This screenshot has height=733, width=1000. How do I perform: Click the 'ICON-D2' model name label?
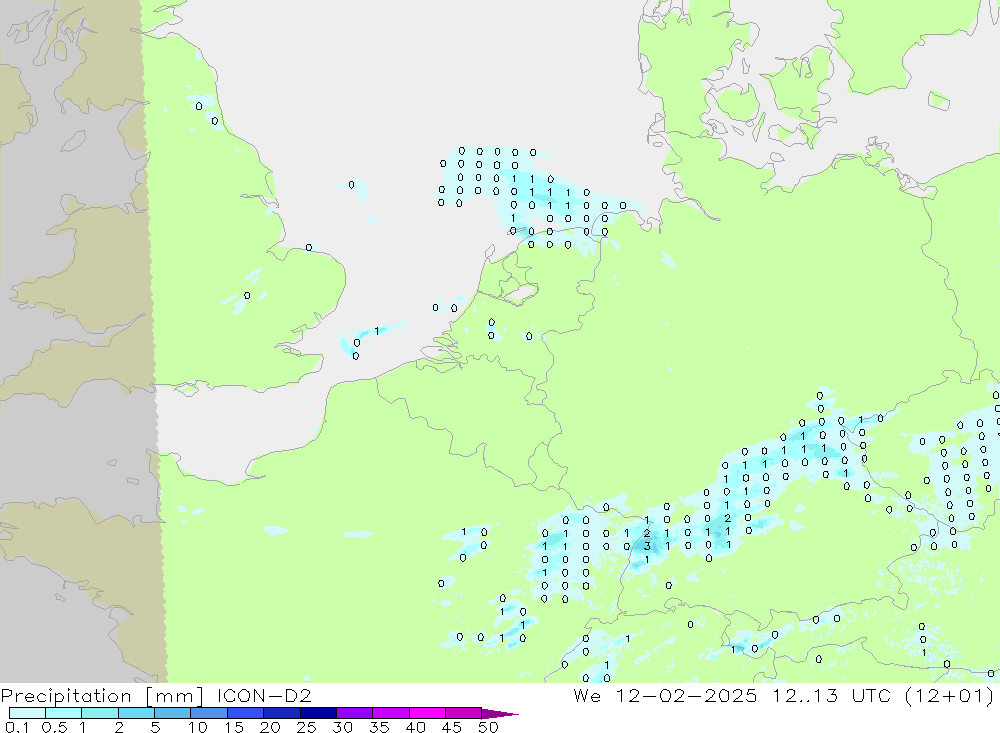[264, 695]
